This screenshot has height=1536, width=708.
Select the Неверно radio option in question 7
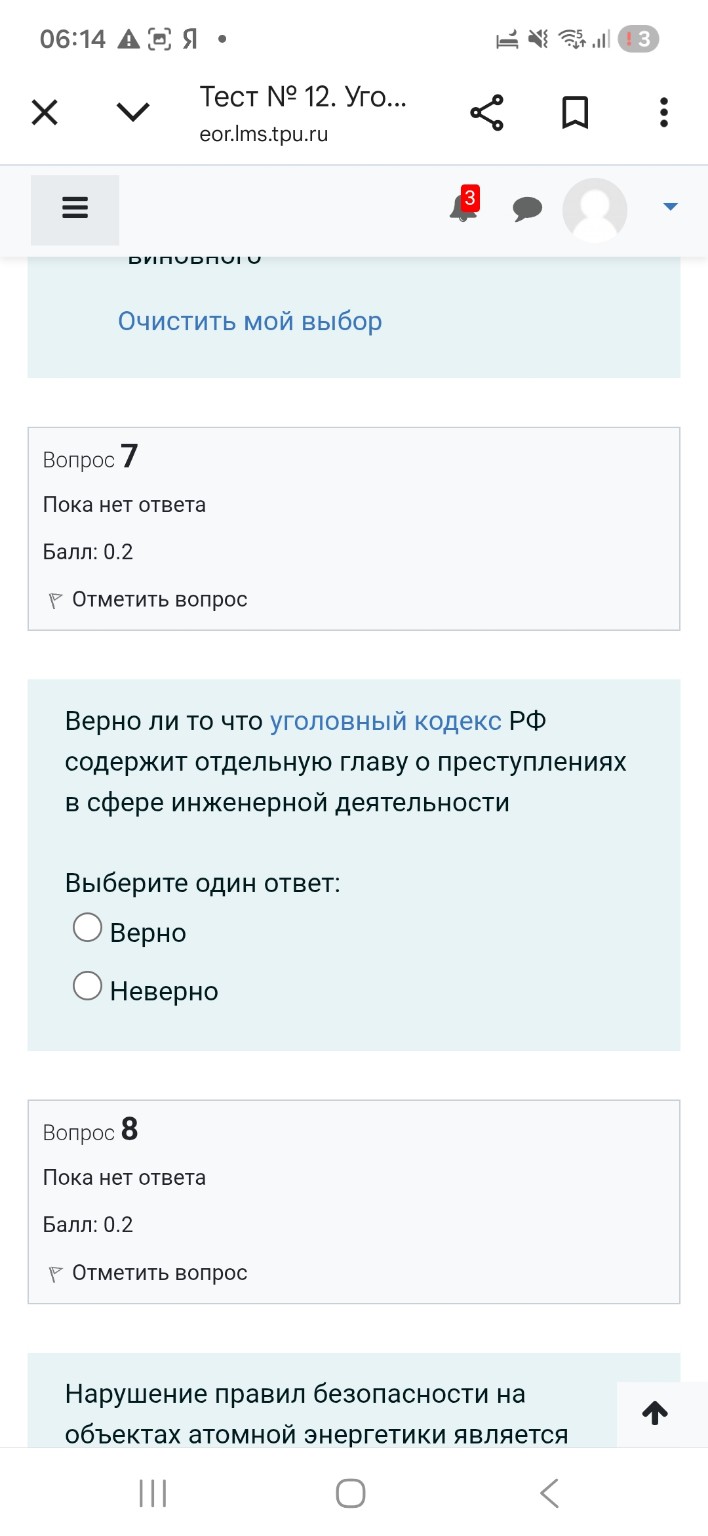pos(87,986)
